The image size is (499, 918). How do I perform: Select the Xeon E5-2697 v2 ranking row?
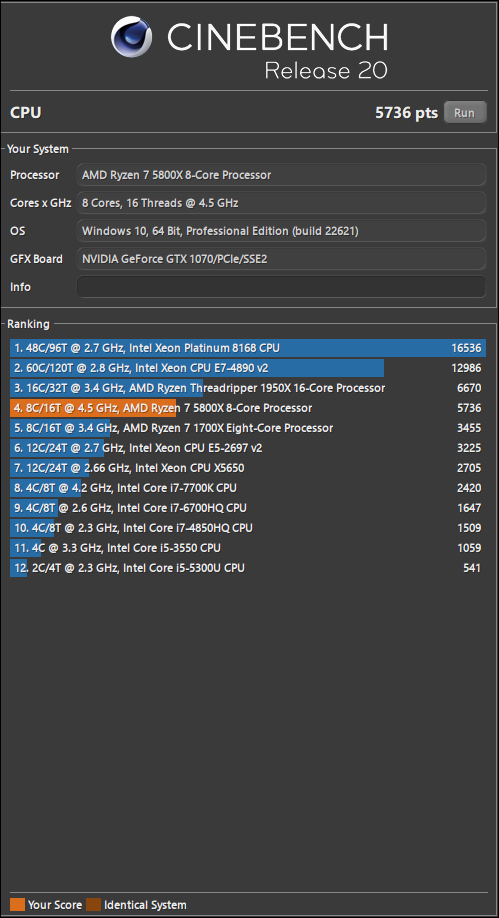pos(248,448)
